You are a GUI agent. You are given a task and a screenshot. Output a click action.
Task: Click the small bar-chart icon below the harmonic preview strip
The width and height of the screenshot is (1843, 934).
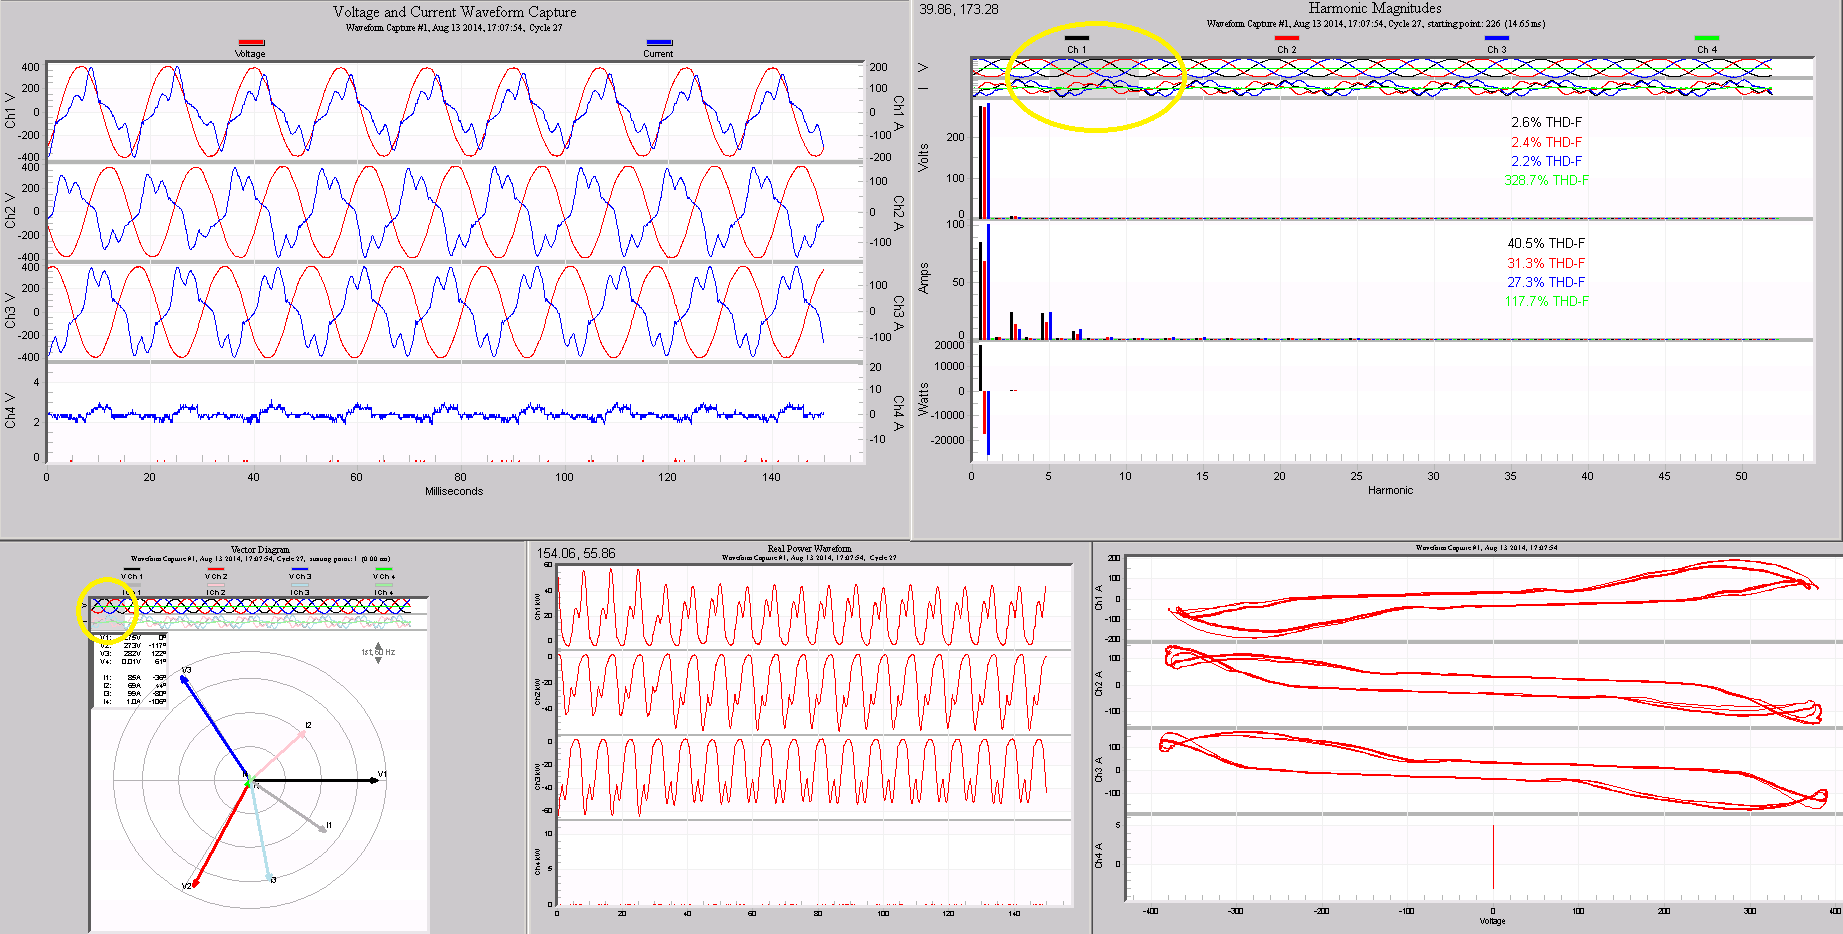pyautogui.click(x=983, y=112)
